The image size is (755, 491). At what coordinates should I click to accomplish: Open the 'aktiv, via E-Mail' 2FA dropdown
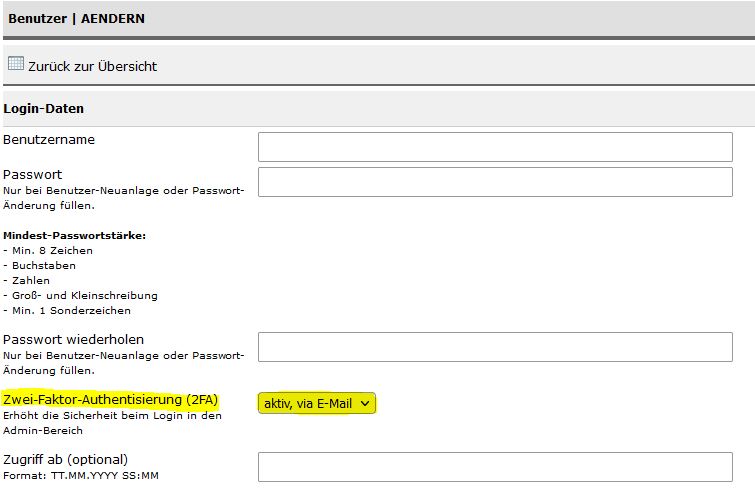pyautogui.click(x=316, y=403)
